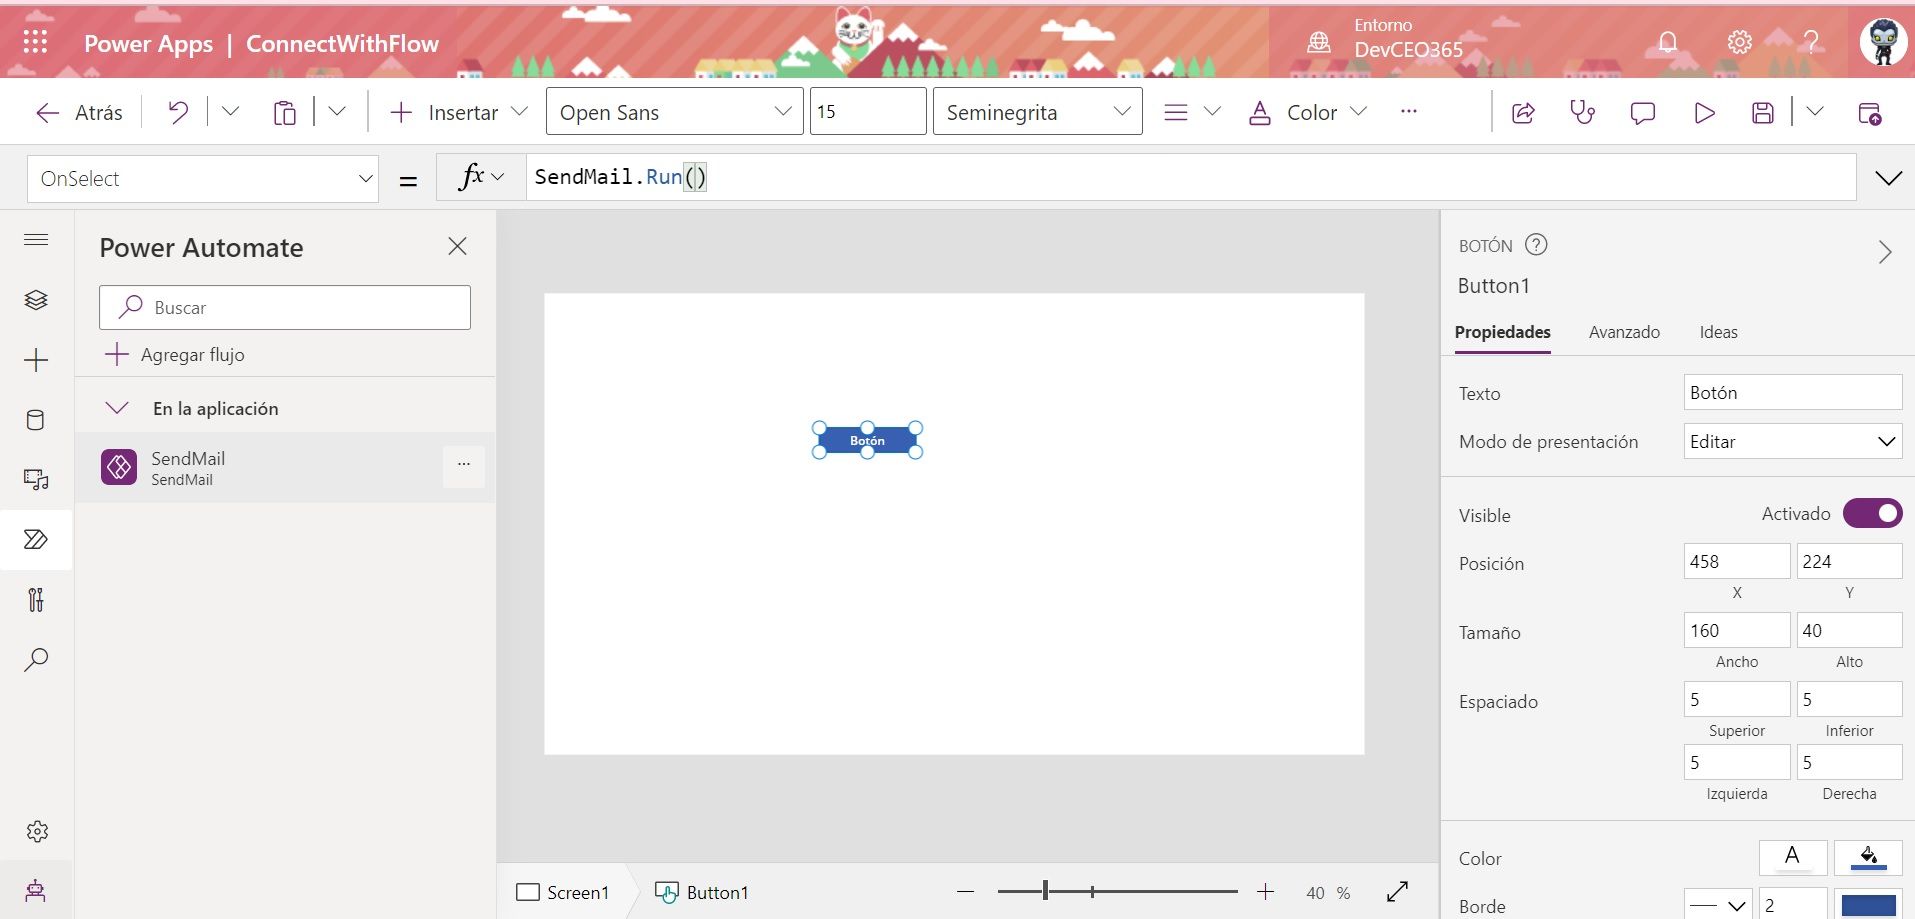Open SendMail flow more options ellipsis
Screen dimensions: 1915x919
tap(464, 464)
